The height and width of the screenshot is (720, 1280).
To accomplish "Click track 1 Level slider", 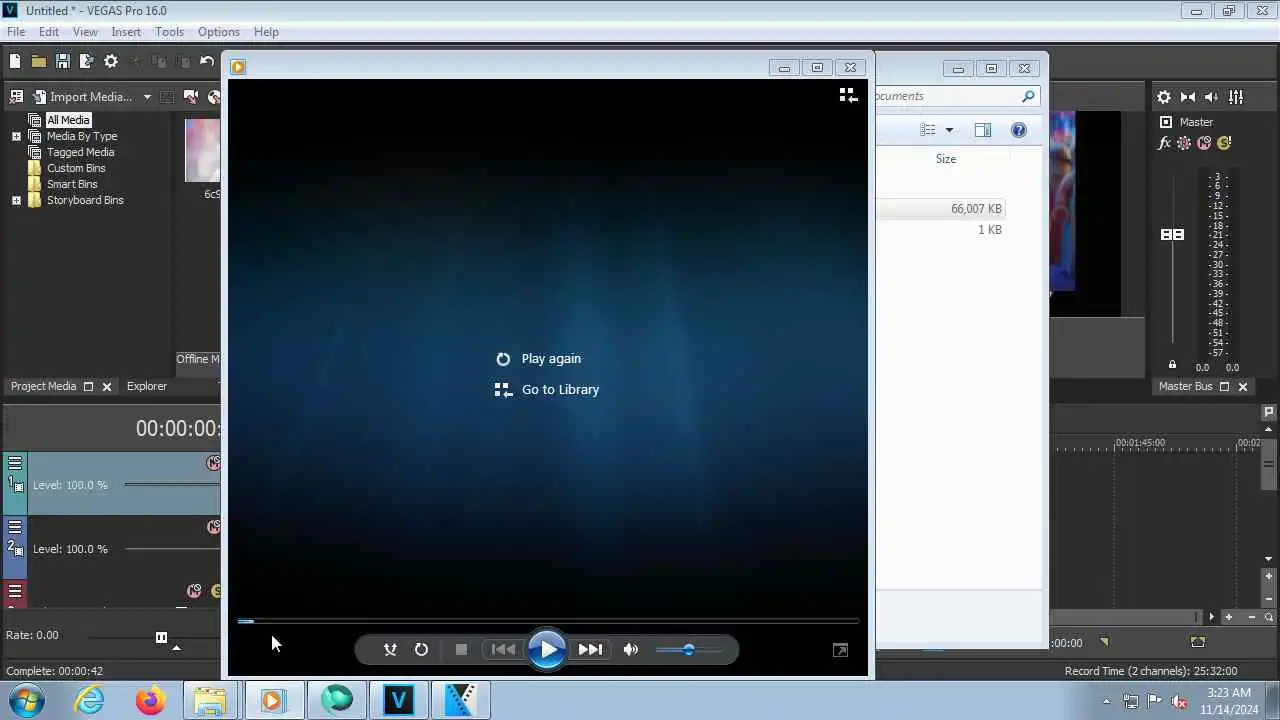I will 172,485.
